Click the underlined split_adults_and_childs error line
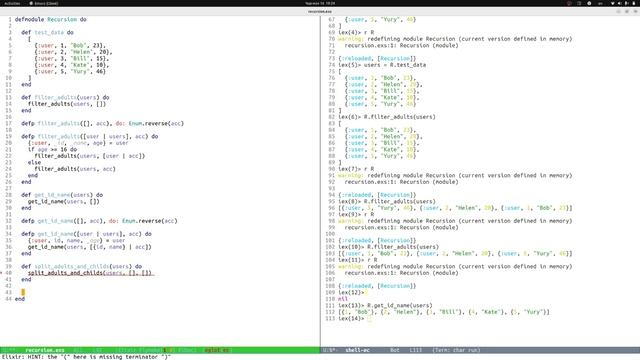 (90, 273)
